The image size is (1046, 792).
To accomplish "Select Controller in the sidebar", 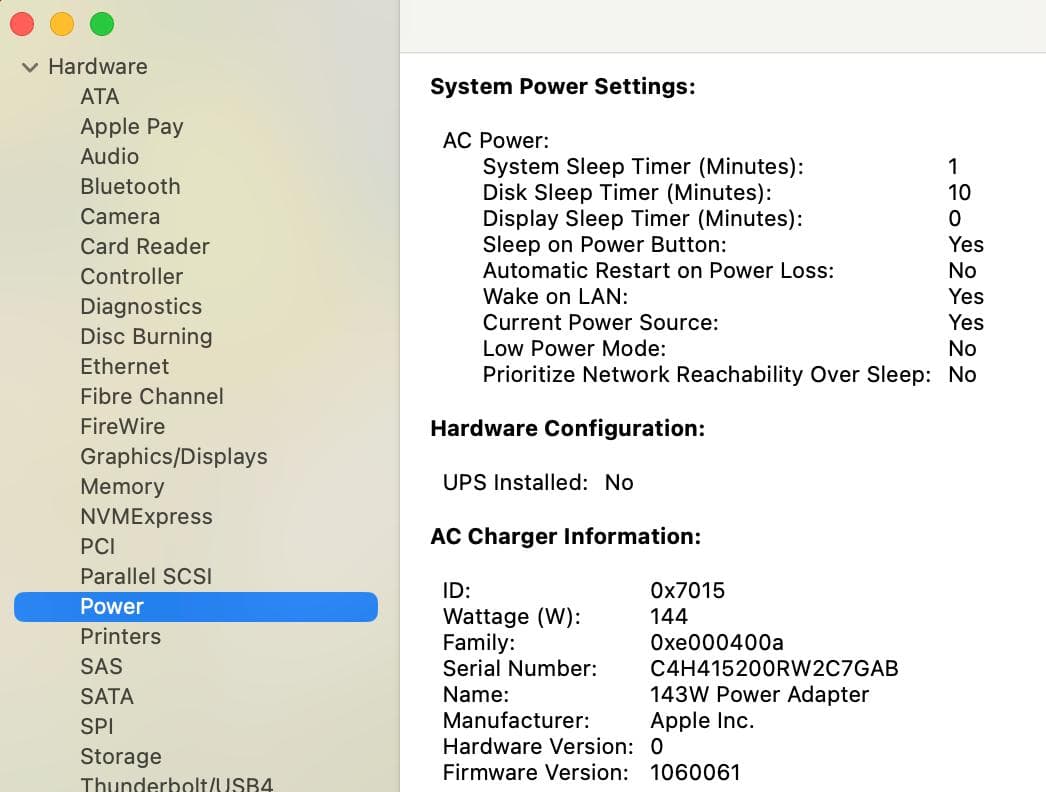I will (x=131, y=276).
